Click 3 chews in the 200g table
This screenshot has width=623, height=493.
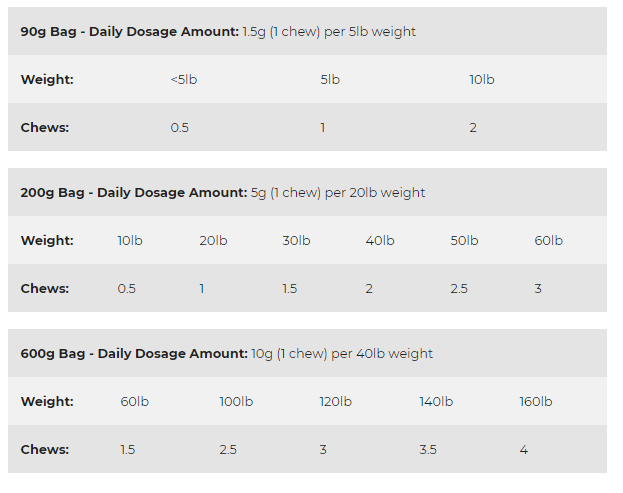538,289
